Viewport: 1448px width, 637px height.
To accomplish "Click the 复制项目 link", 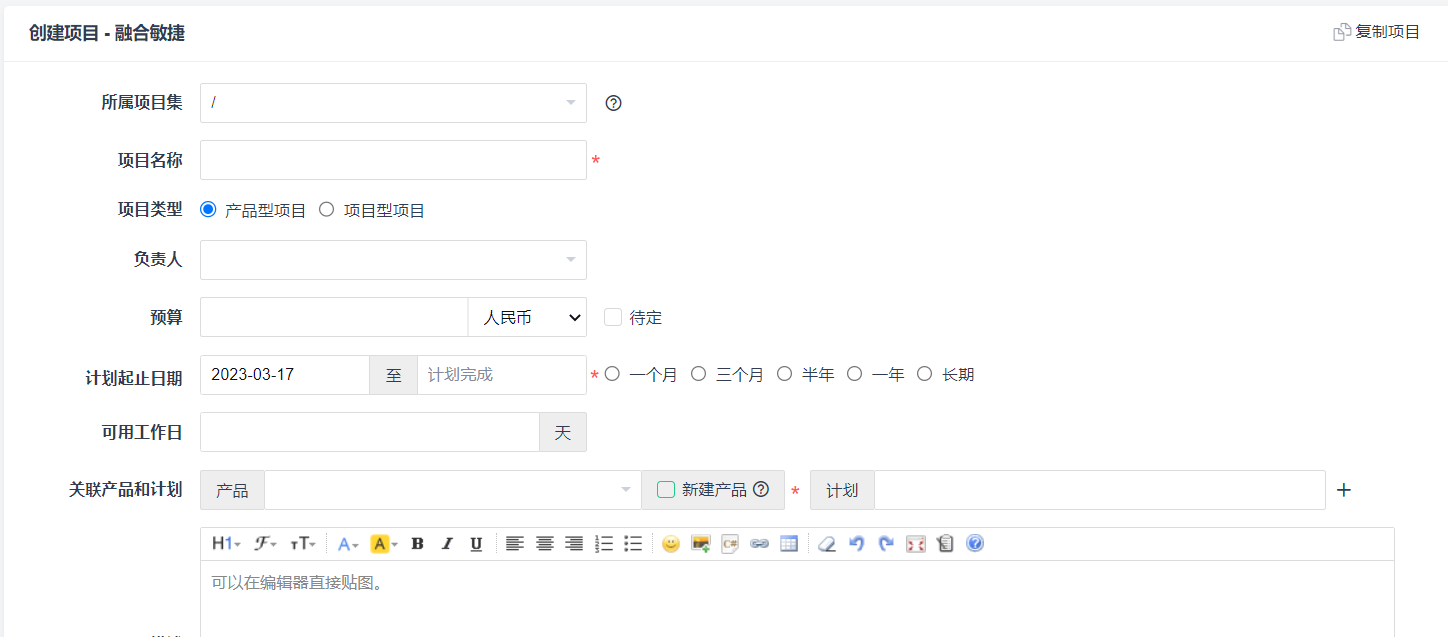I will tap(1377, 32).
